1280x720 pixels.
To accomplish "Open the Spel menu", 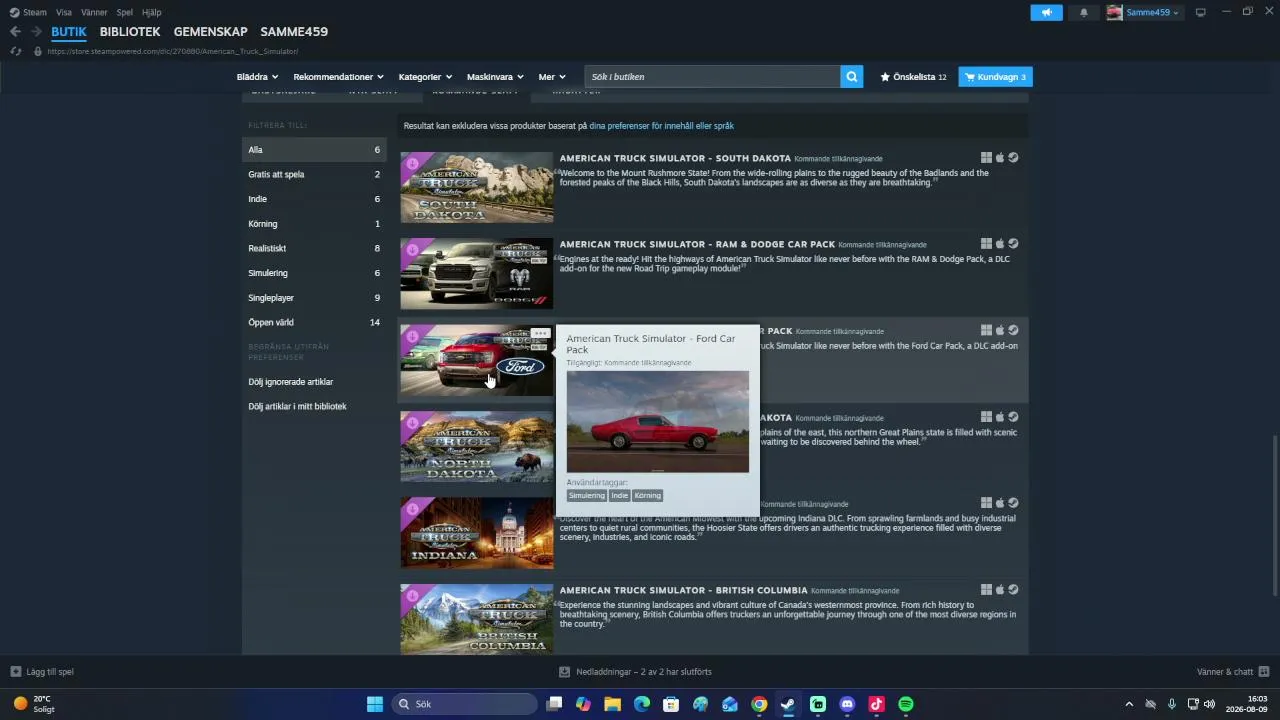I will [x=125, y=12].
